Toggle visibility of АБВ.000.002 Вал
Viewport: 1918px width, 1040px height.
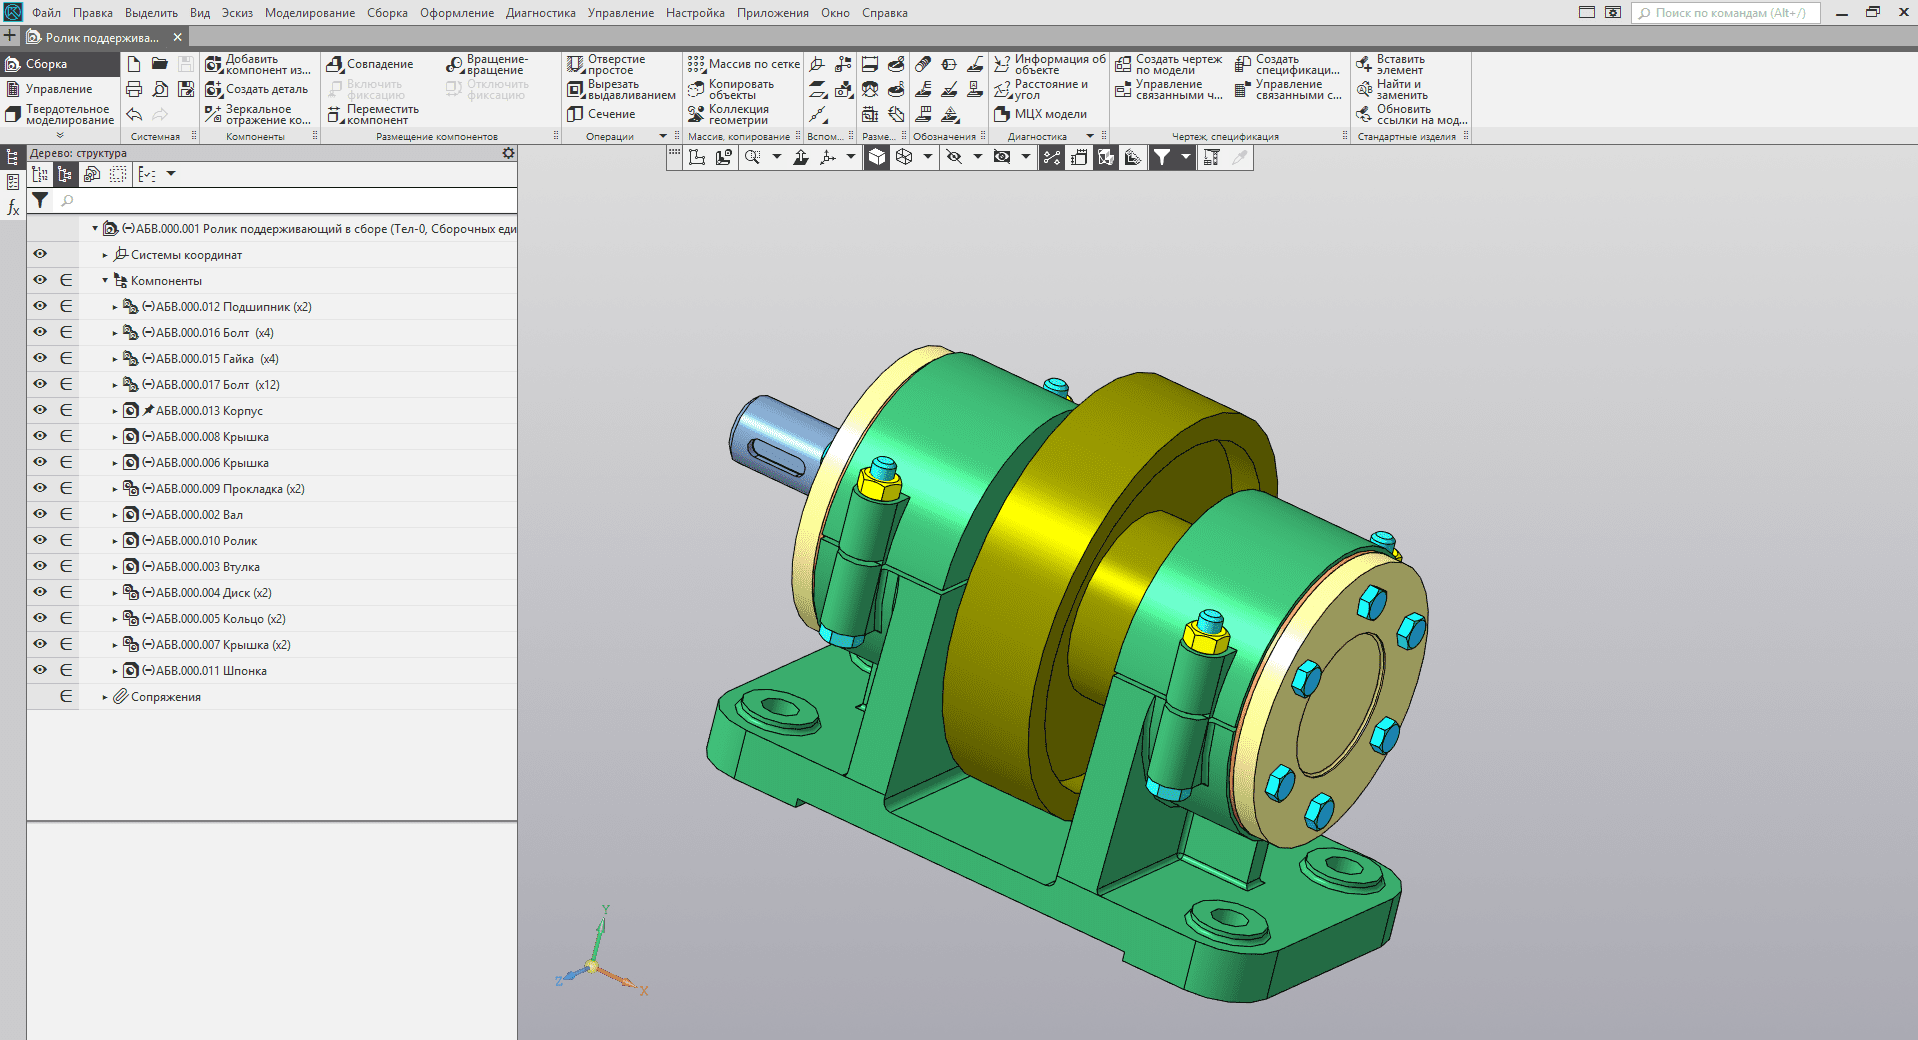[x=40, y=514]
